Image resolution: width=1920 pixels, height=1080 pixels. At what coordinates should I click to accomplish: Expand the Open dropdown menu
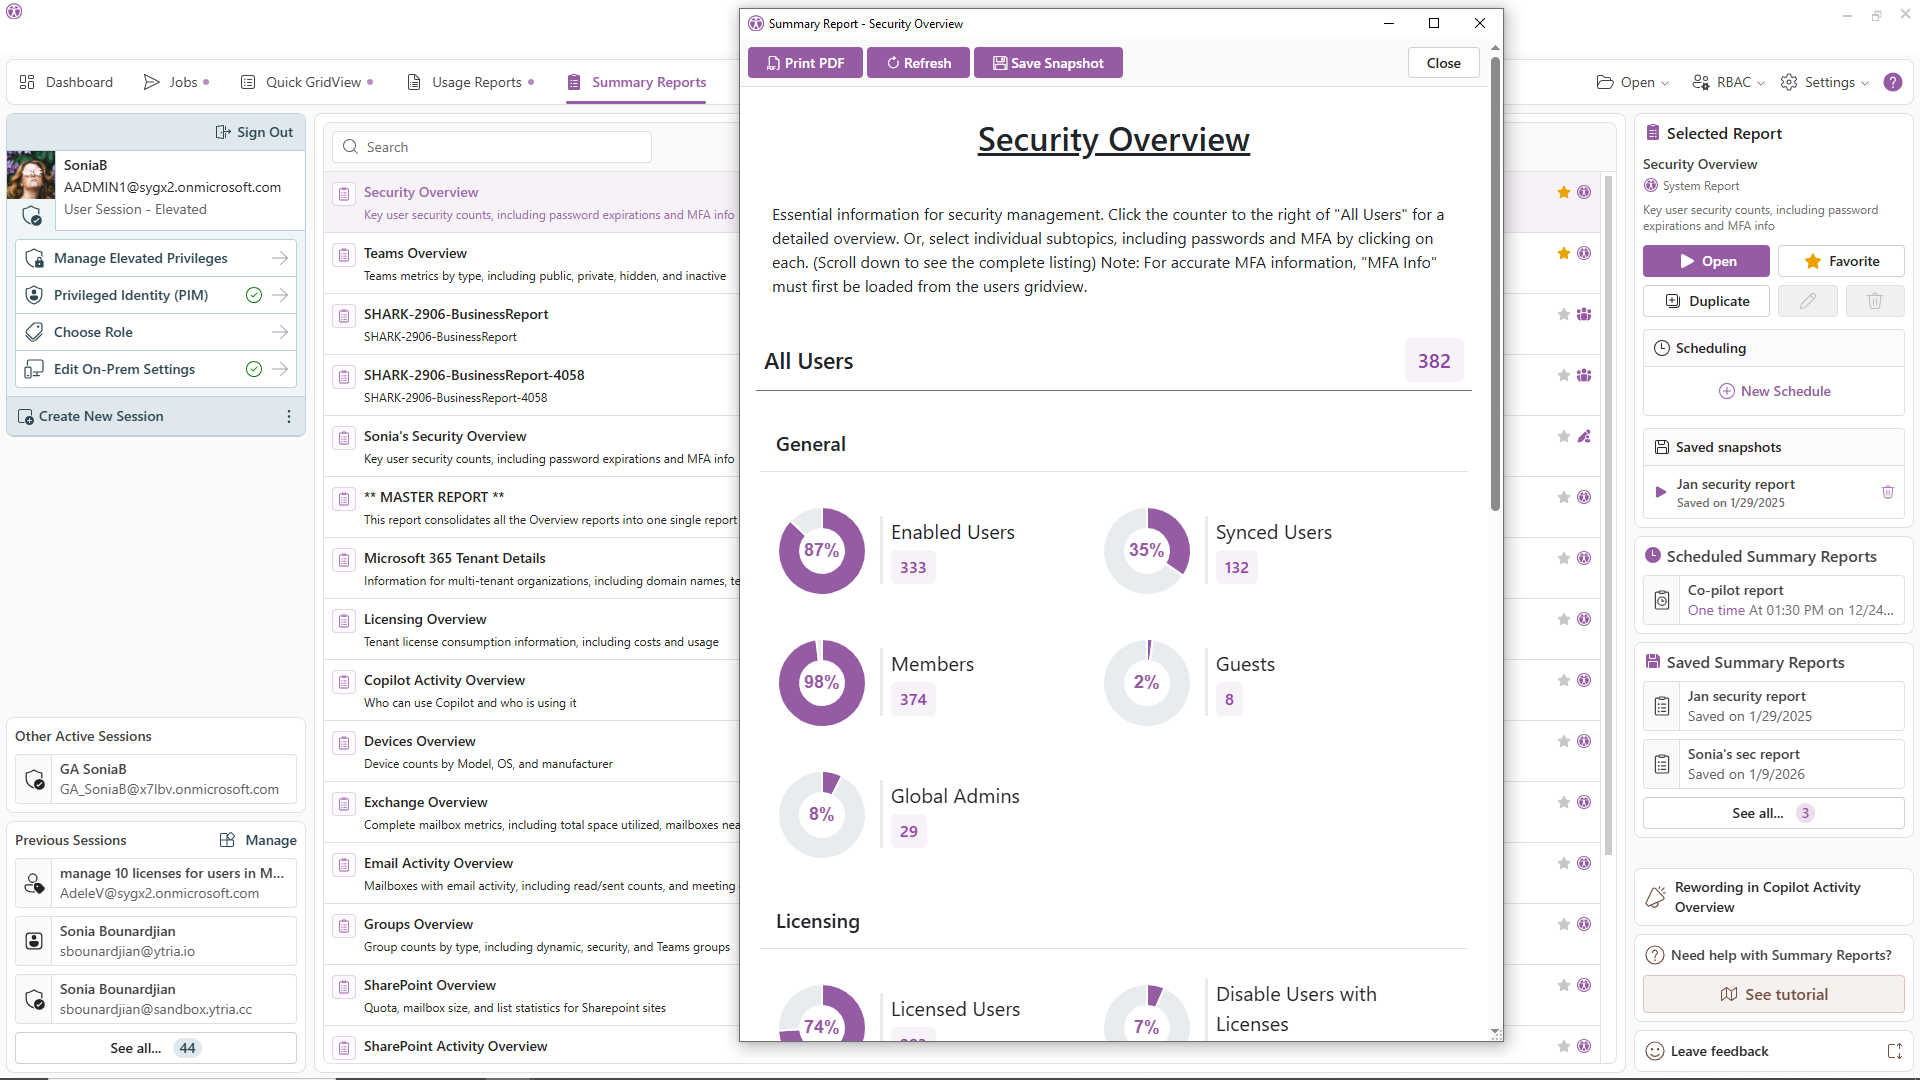[1632, 82]
